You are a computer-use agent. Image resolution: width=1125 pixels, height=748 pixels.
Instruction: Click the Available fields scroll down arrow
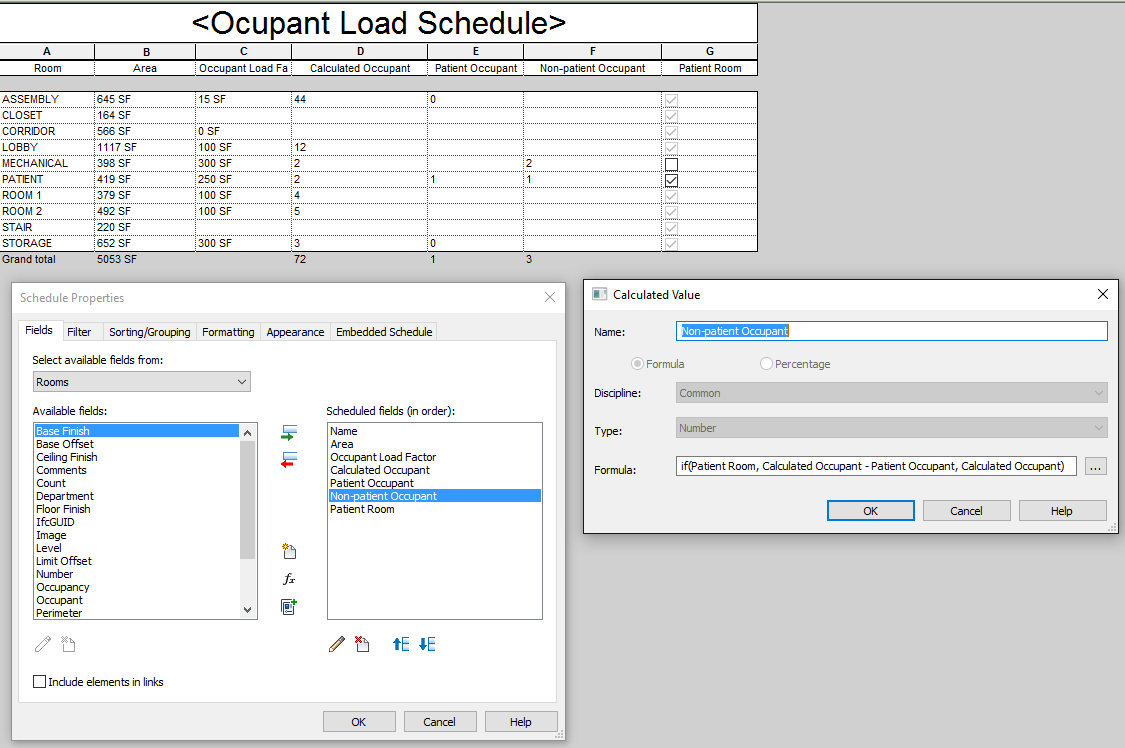coord(248,610)
